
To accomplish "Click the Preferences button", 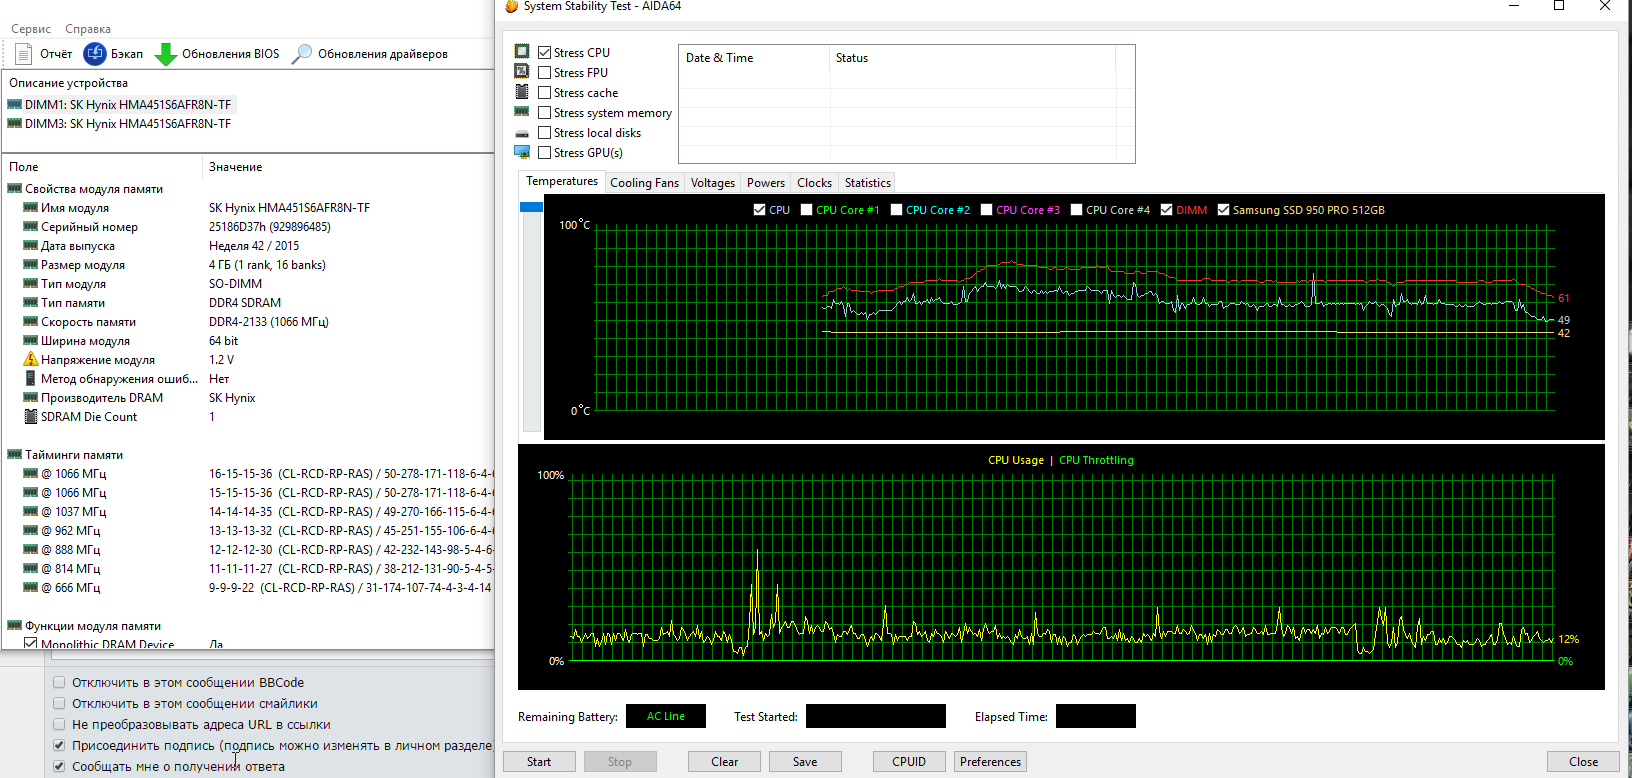I will 990,762.
